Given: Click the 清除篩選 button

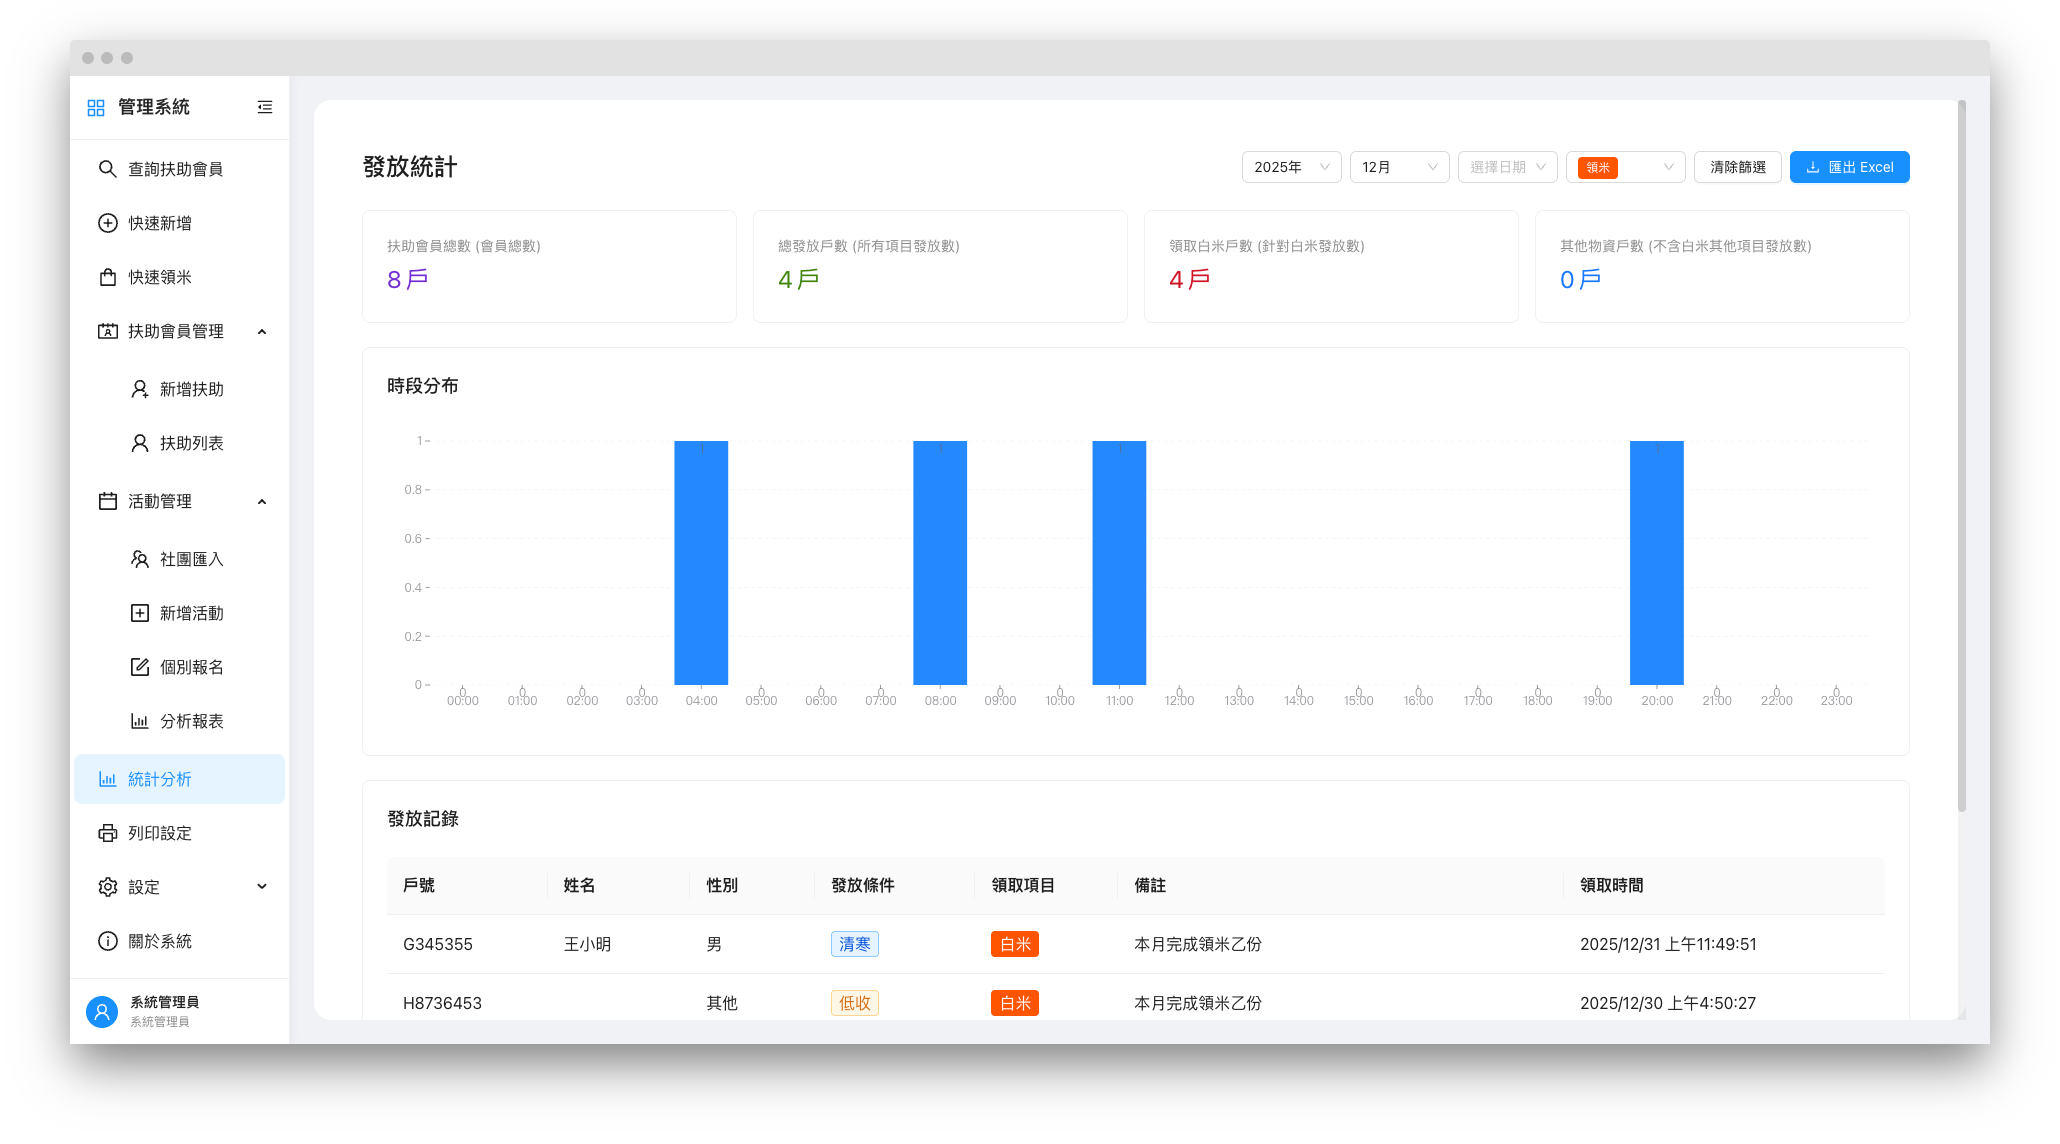Looking at the screenshot, I should (1737, 167).
